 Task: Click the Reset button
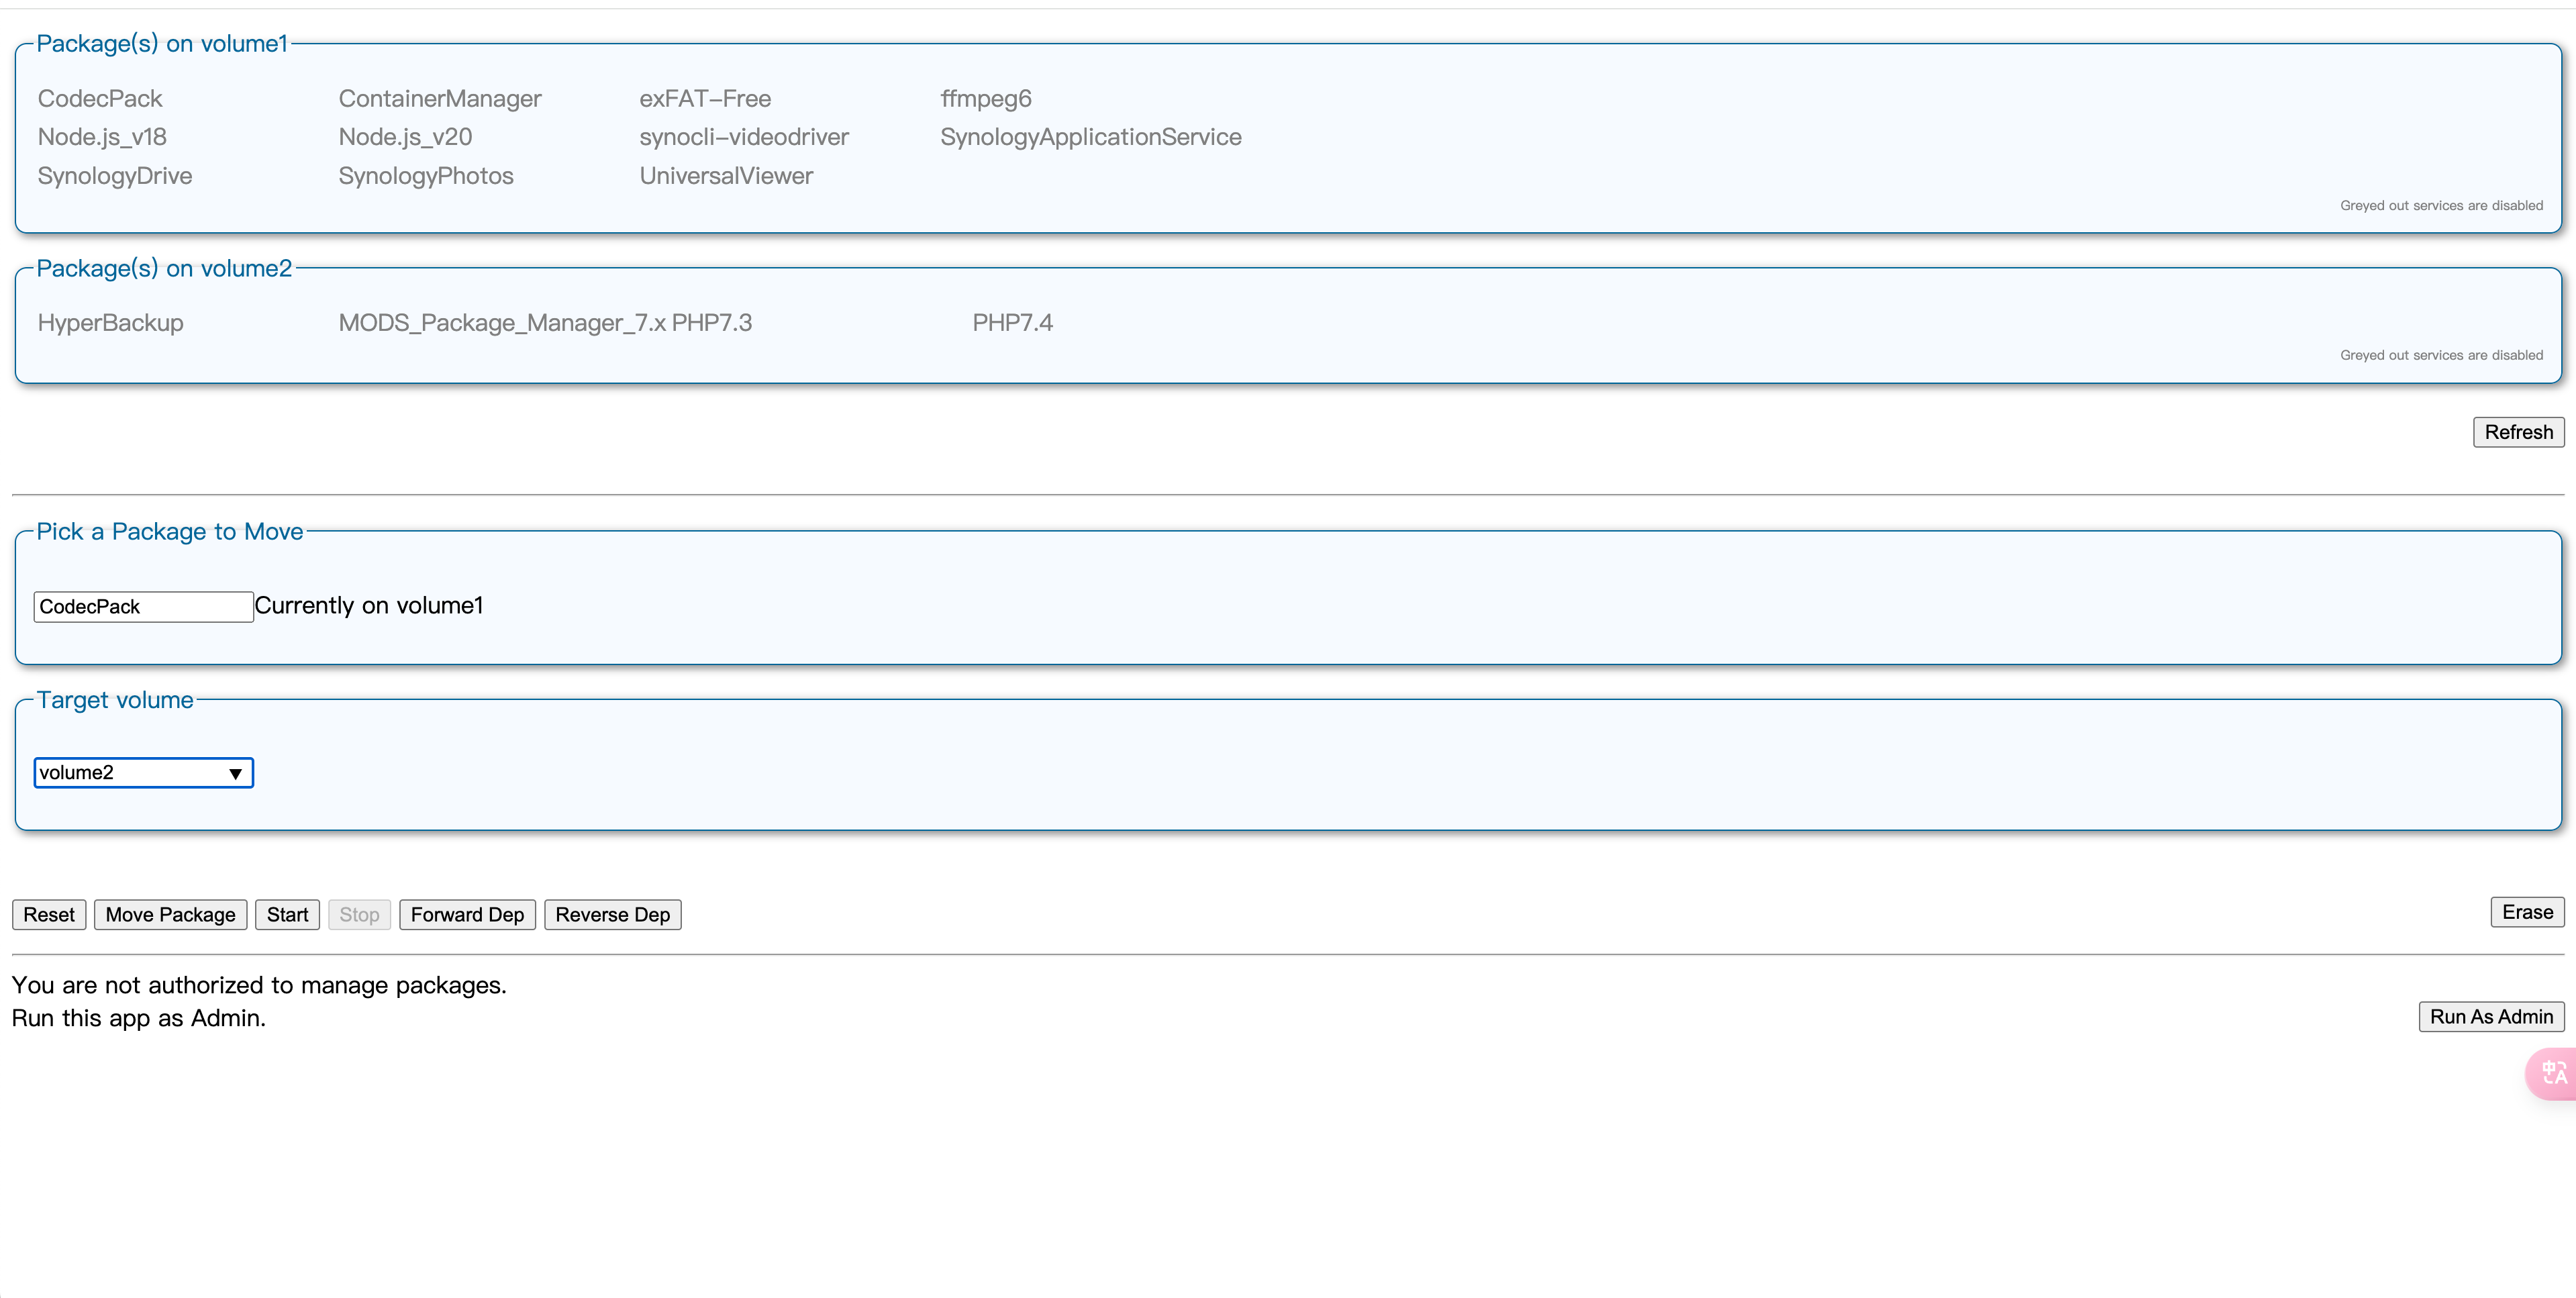[49, 914]
